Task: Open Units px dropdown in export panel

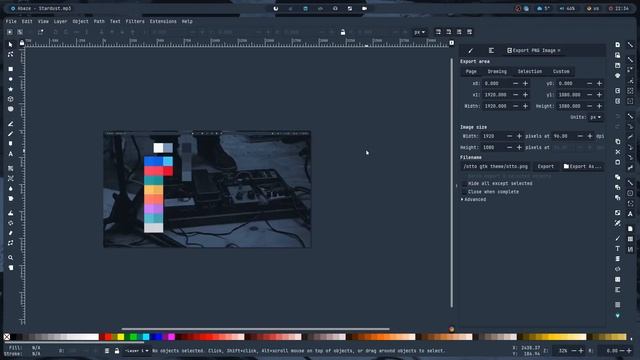Action: 596,117
